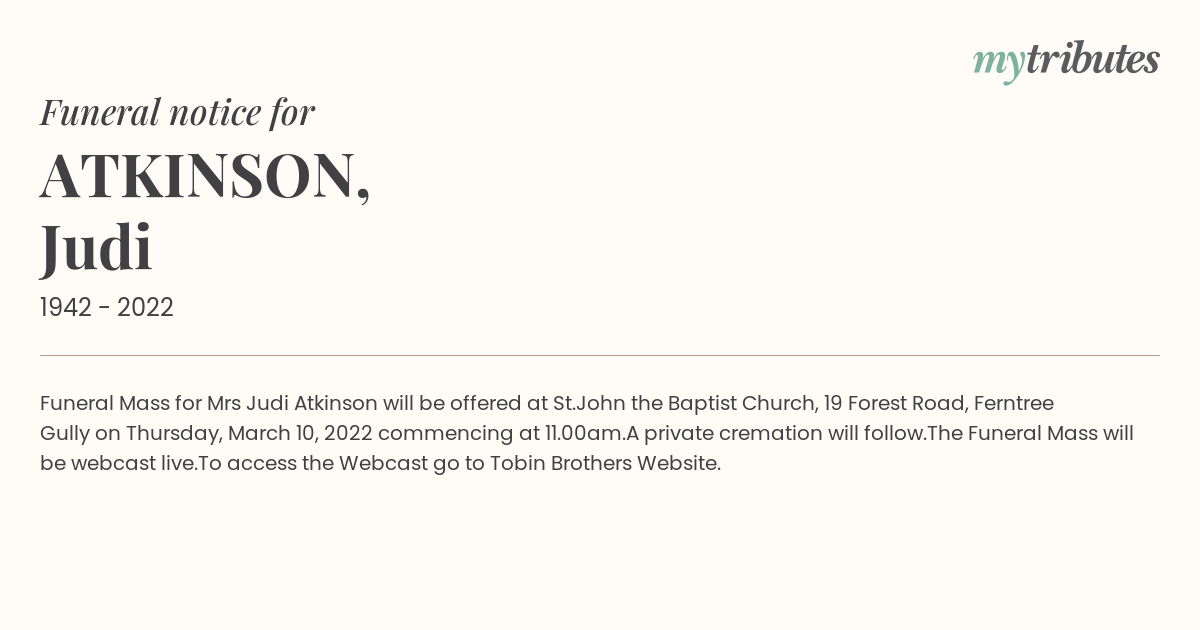Image resolution: width=1200 pixels, height=630 pixels.
Task: Click the 'Funeral notice for' heading
Action: pos(177,112)
